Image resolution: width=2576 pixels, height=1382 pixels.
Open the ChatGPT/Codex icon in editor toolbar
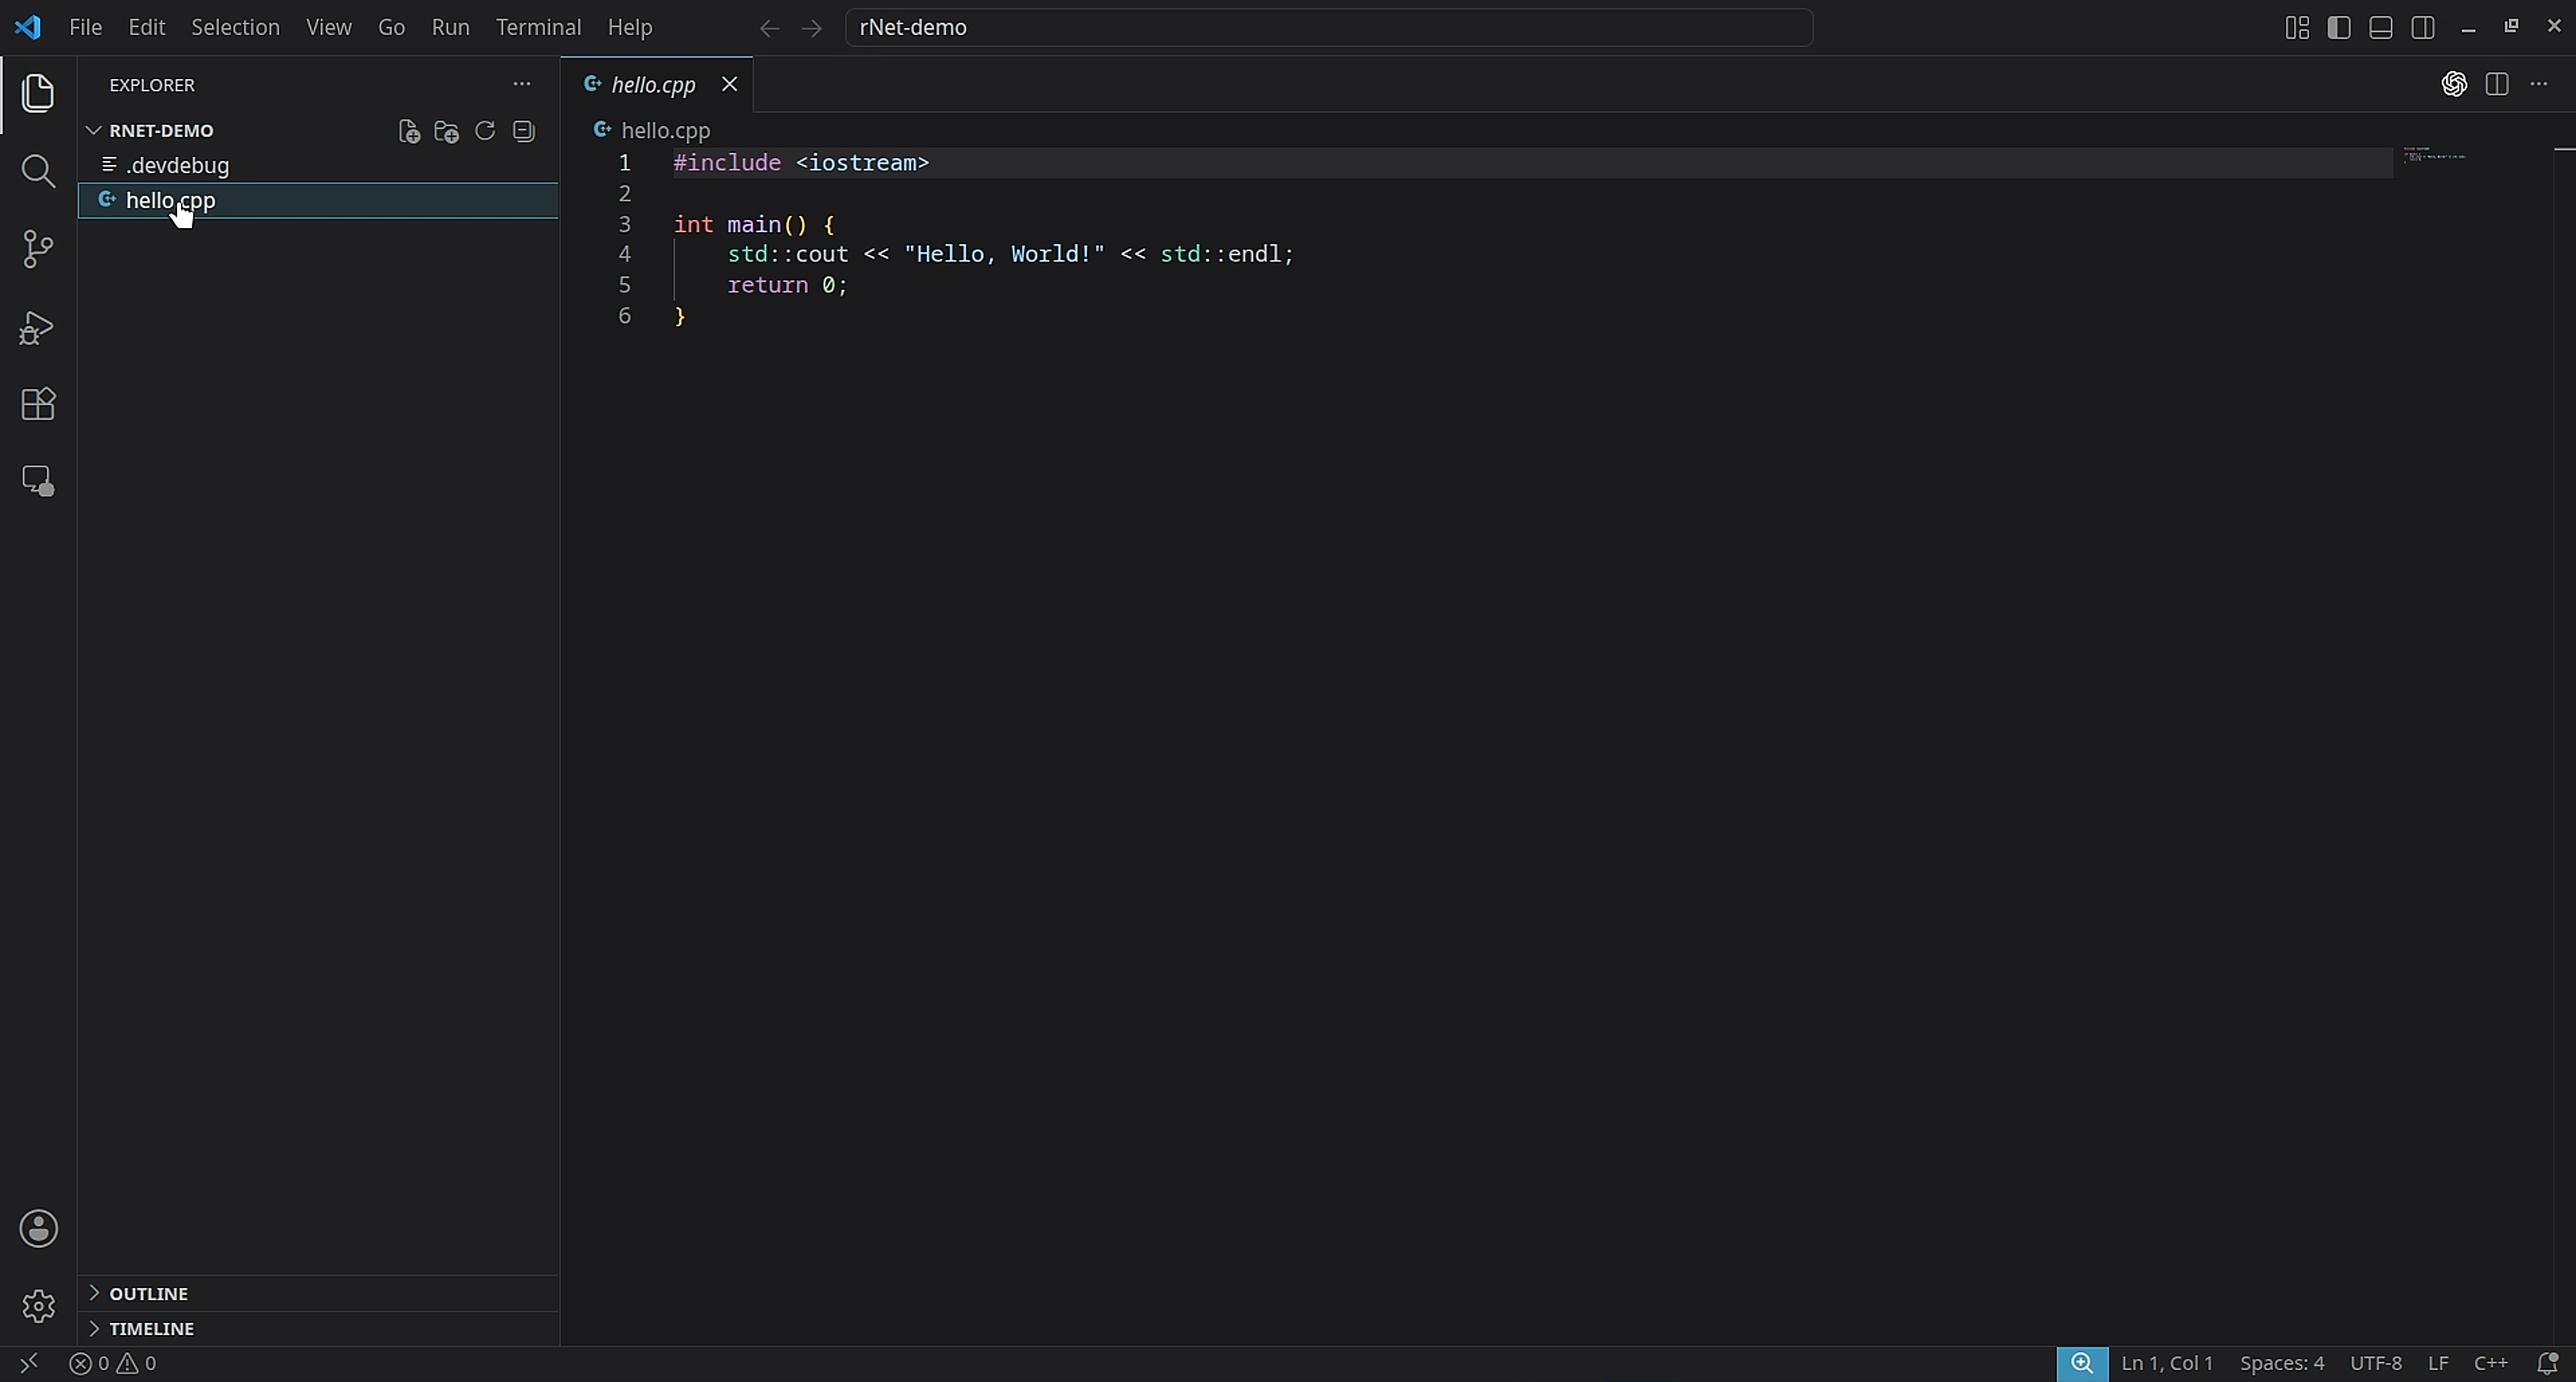coord(2454,84)
